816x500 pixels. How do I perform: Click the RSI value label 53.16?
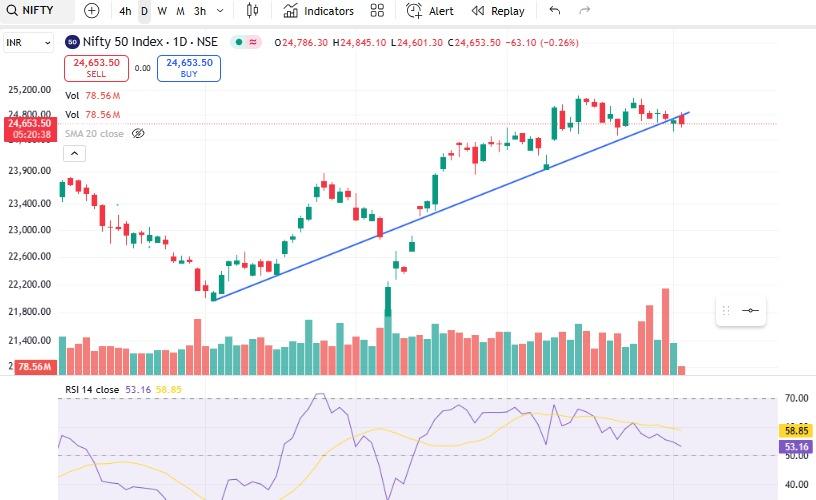coord(796,446)
